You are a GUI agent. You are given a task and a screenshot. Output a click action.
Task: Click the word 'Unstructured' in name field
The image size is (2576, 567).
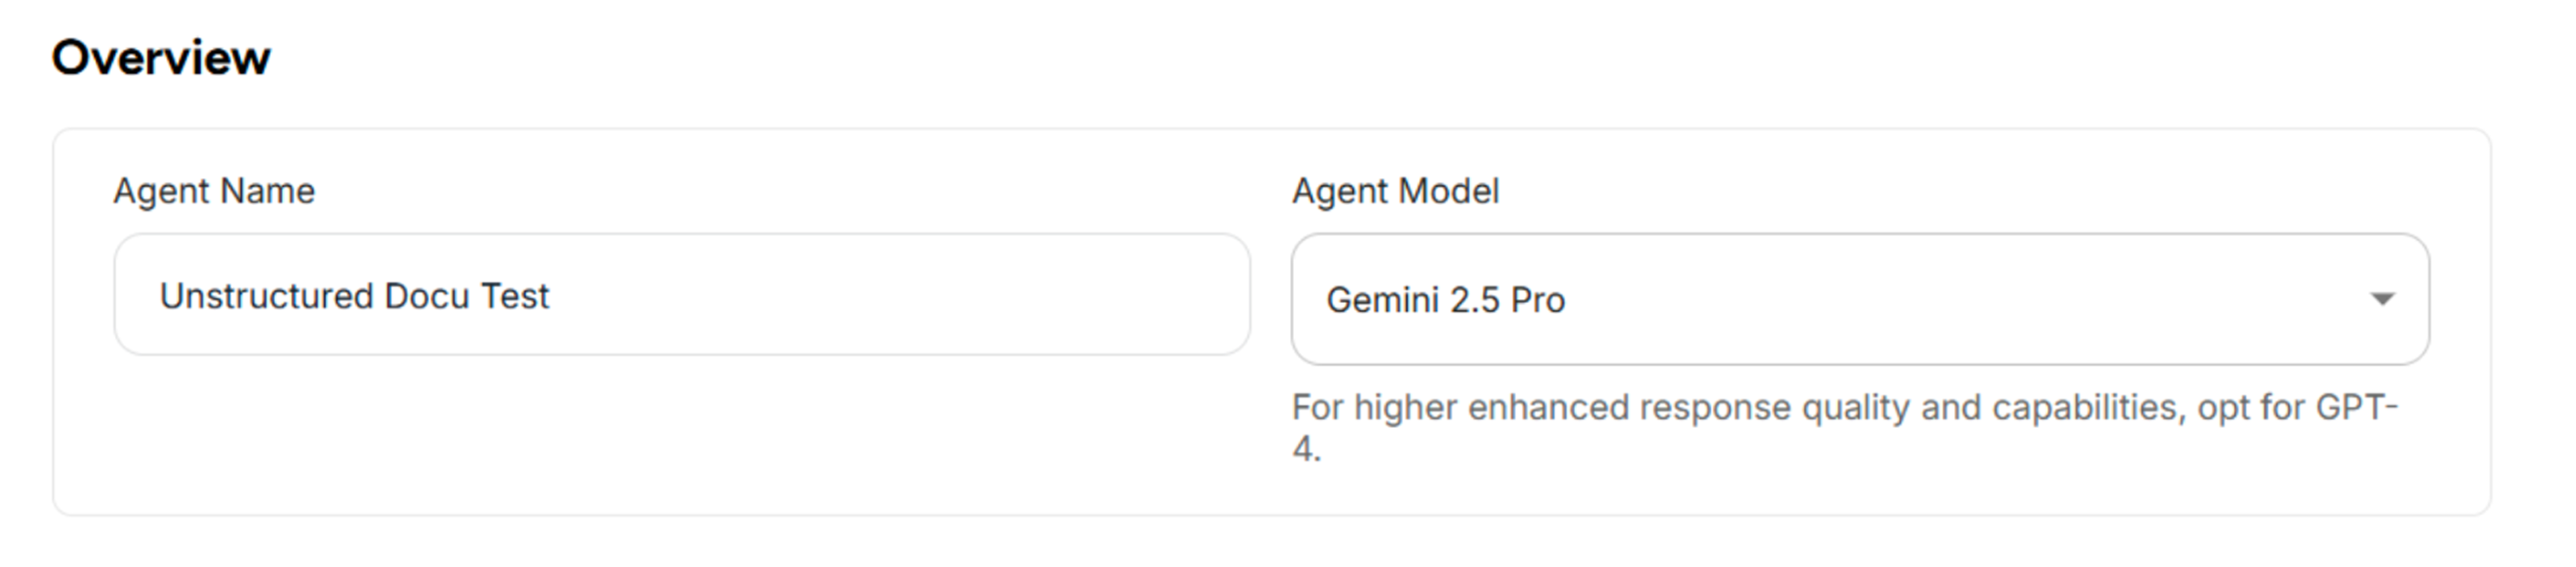[265, 296]
